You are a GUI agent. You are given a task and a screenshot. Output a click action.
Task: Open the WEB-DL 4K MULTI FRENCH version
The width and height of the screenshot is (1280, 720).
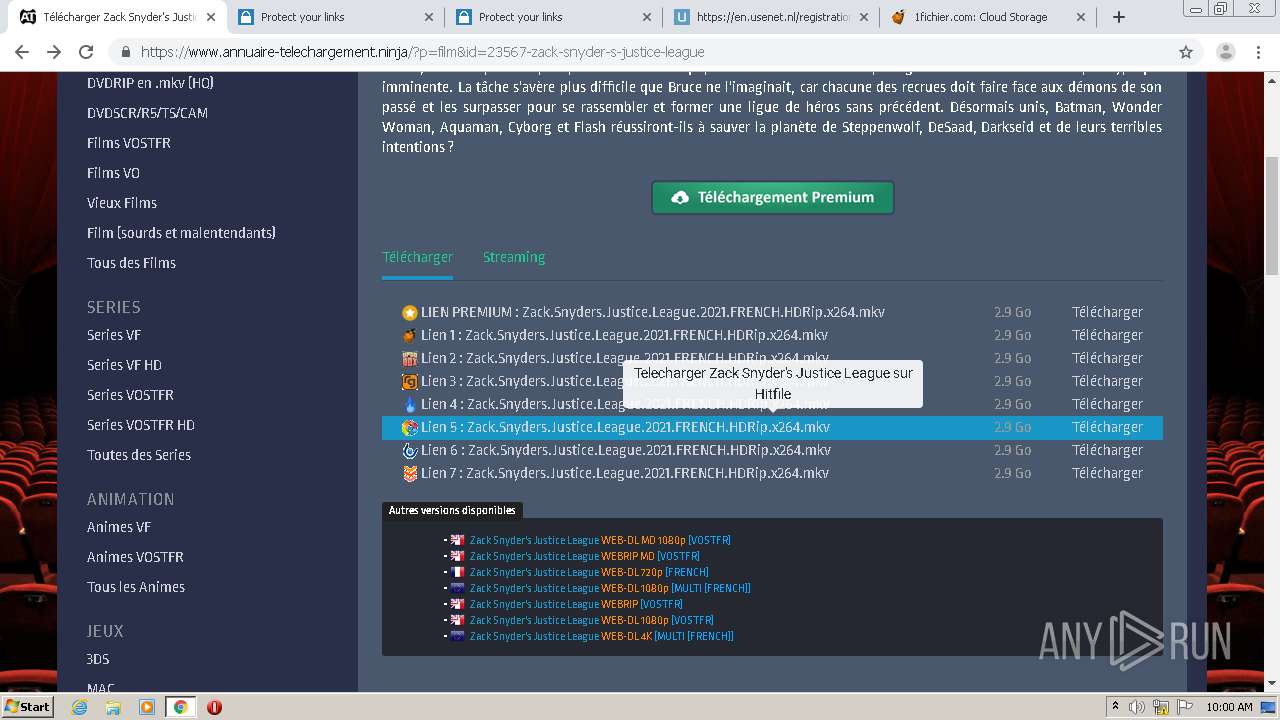click(x=602, y=636)
